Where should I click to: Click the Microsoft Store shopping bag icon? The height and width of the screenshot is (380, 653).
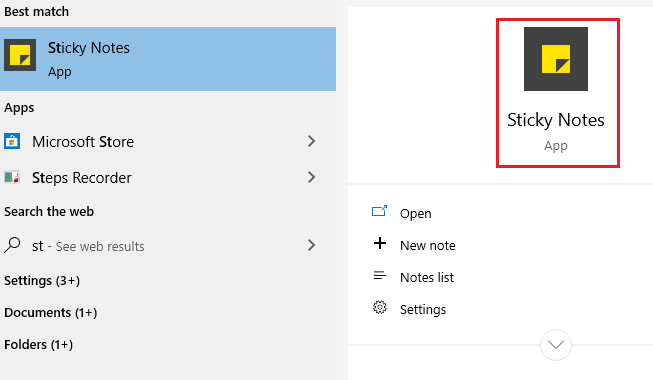[12, 141]
